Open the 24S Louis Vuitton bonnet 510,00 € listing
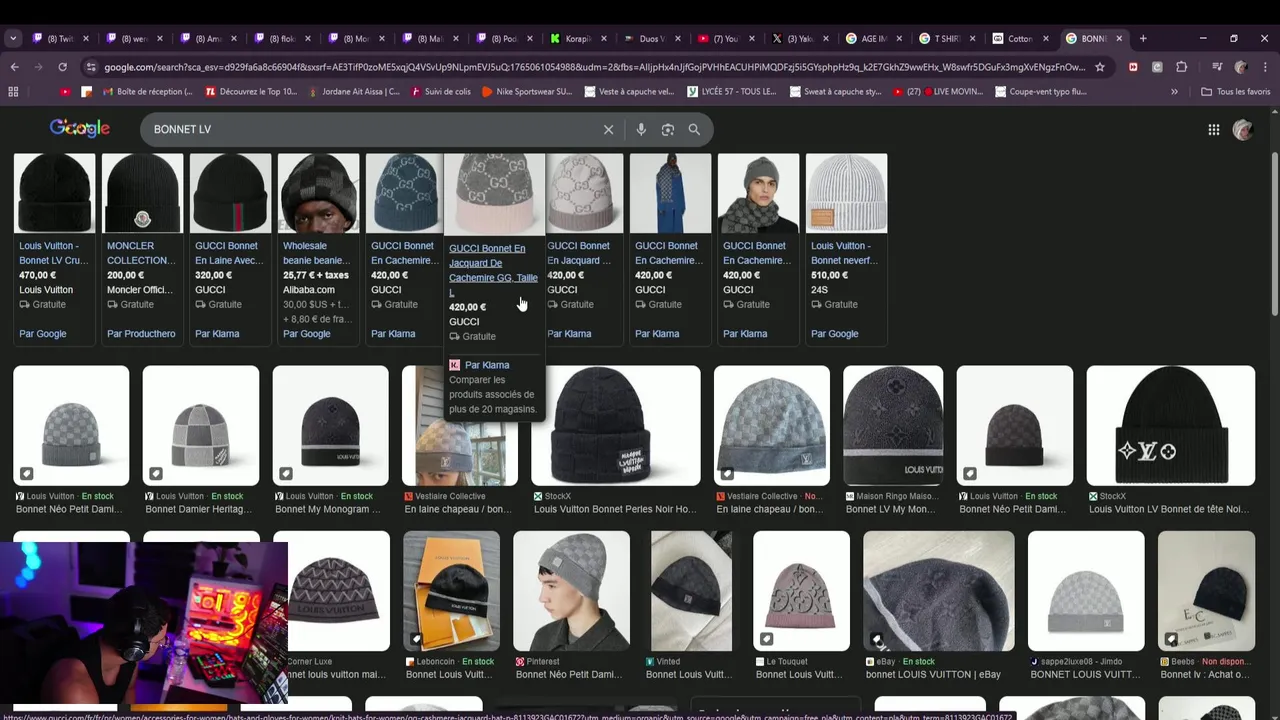 pyautogui.click(x=846, y=248)
